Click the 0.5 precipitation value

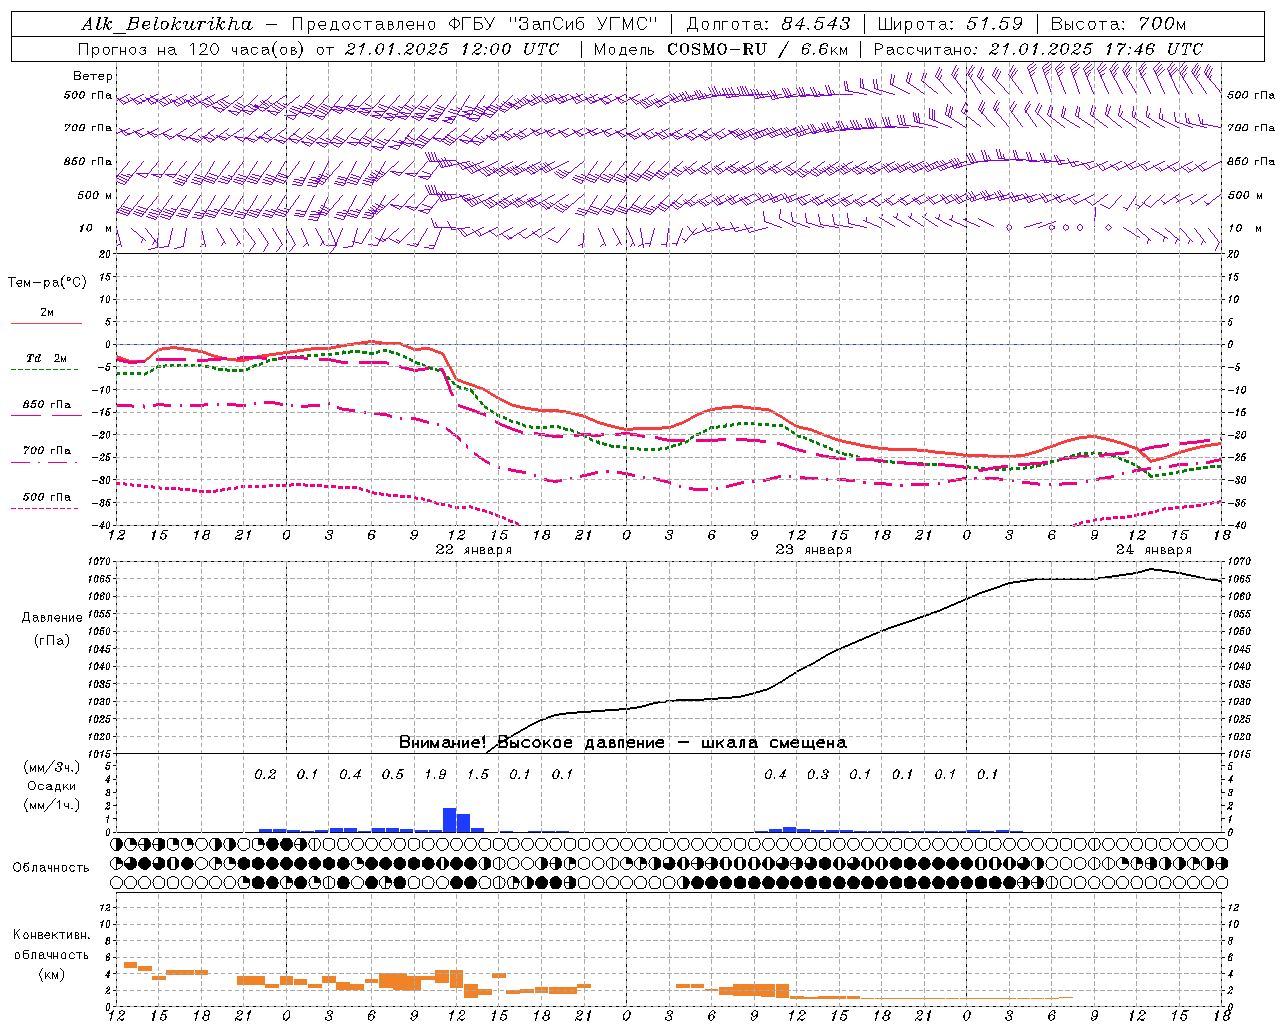point(393,775)
